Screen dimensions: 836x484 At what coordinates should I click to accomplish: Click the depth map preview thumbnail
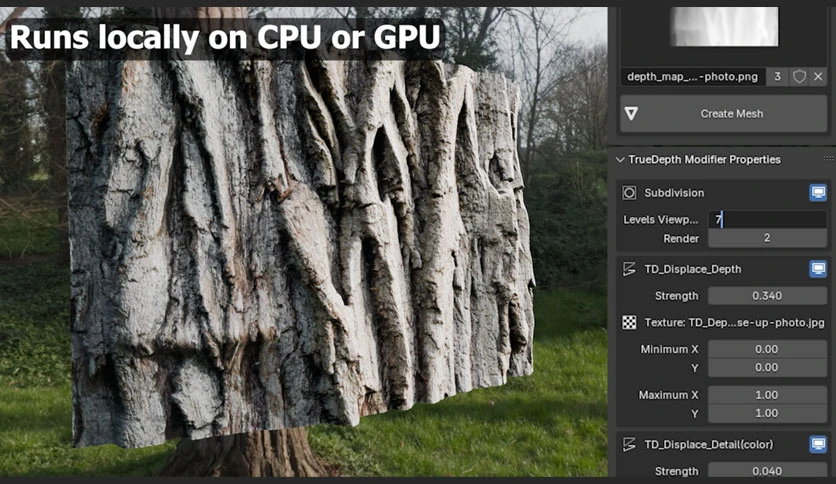point(724,26)
